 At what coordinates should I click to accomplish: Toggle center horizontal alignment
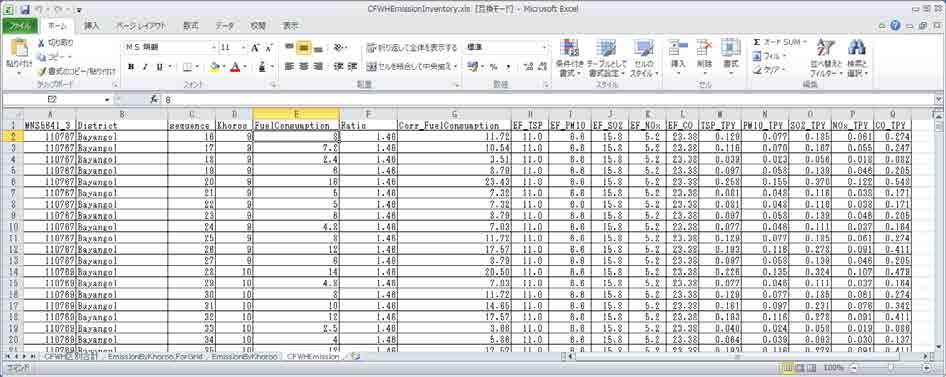(x=304, y=67)
